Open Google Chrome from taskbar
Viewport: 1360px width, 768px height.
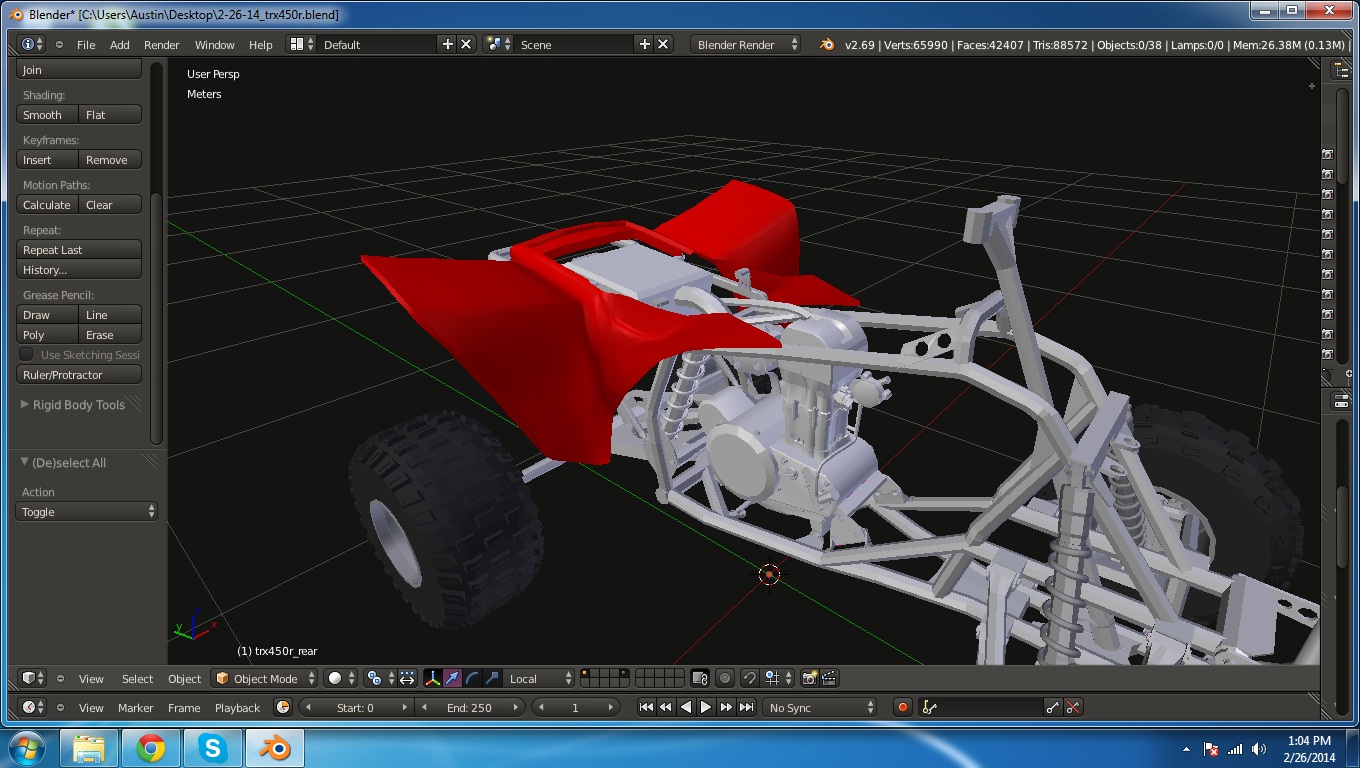click(151, 748)
